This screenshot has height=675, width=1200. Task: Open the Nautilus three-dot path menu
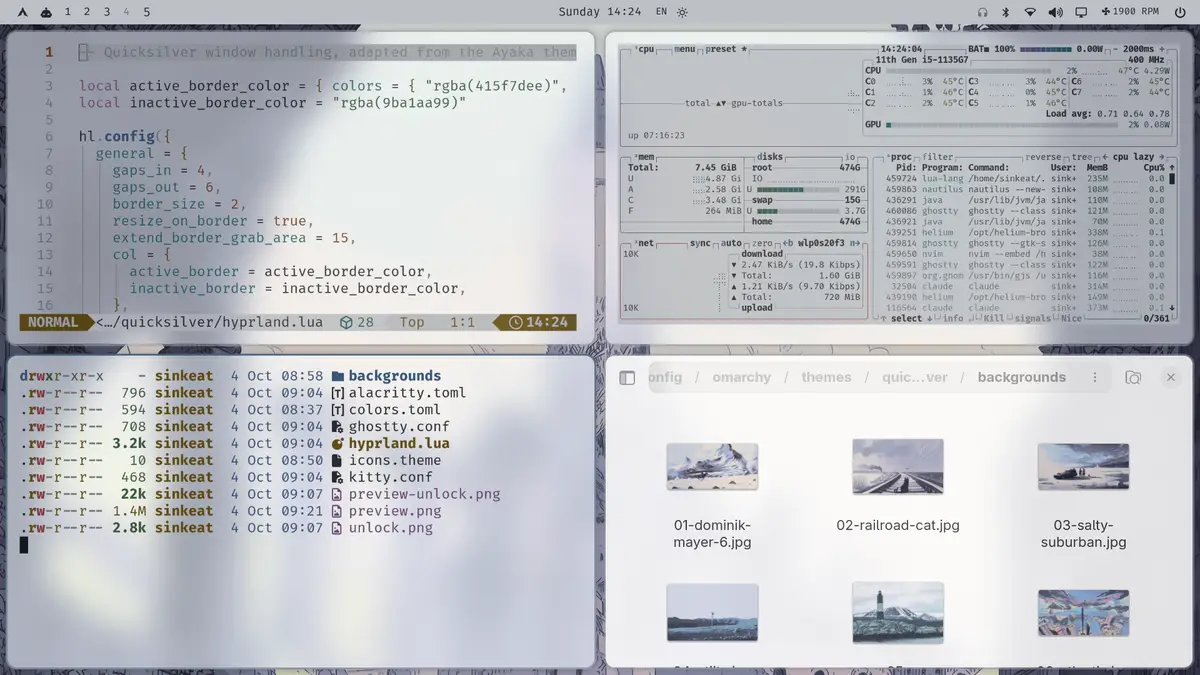tap(1095, 378)
